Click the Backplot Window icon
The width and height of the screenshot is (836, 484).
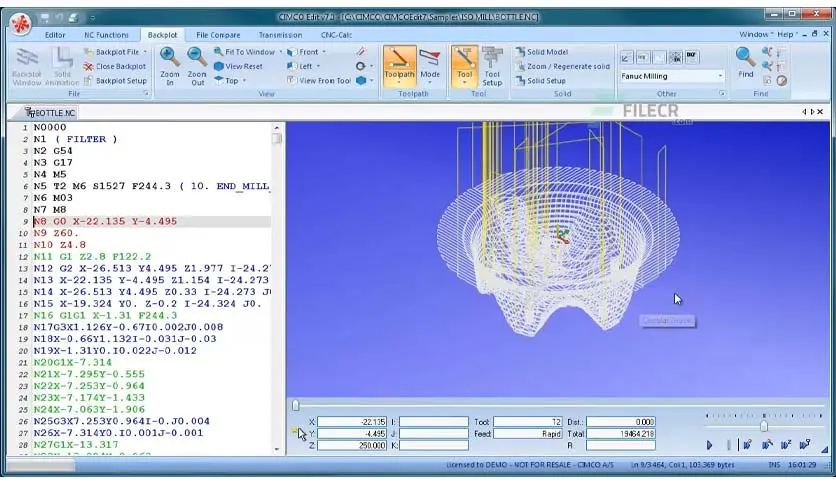pos(26,62)
